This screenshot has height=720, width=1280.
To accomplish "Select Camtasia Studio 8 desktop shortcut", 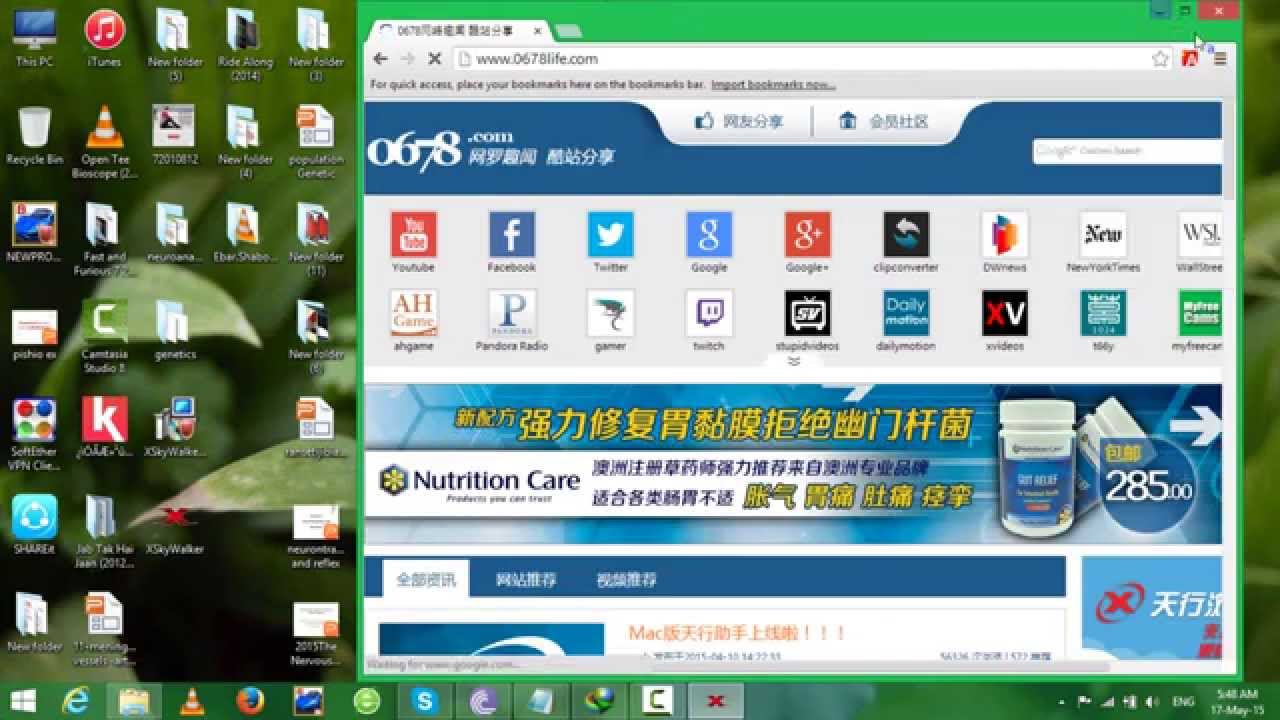I will pos(104,337).
